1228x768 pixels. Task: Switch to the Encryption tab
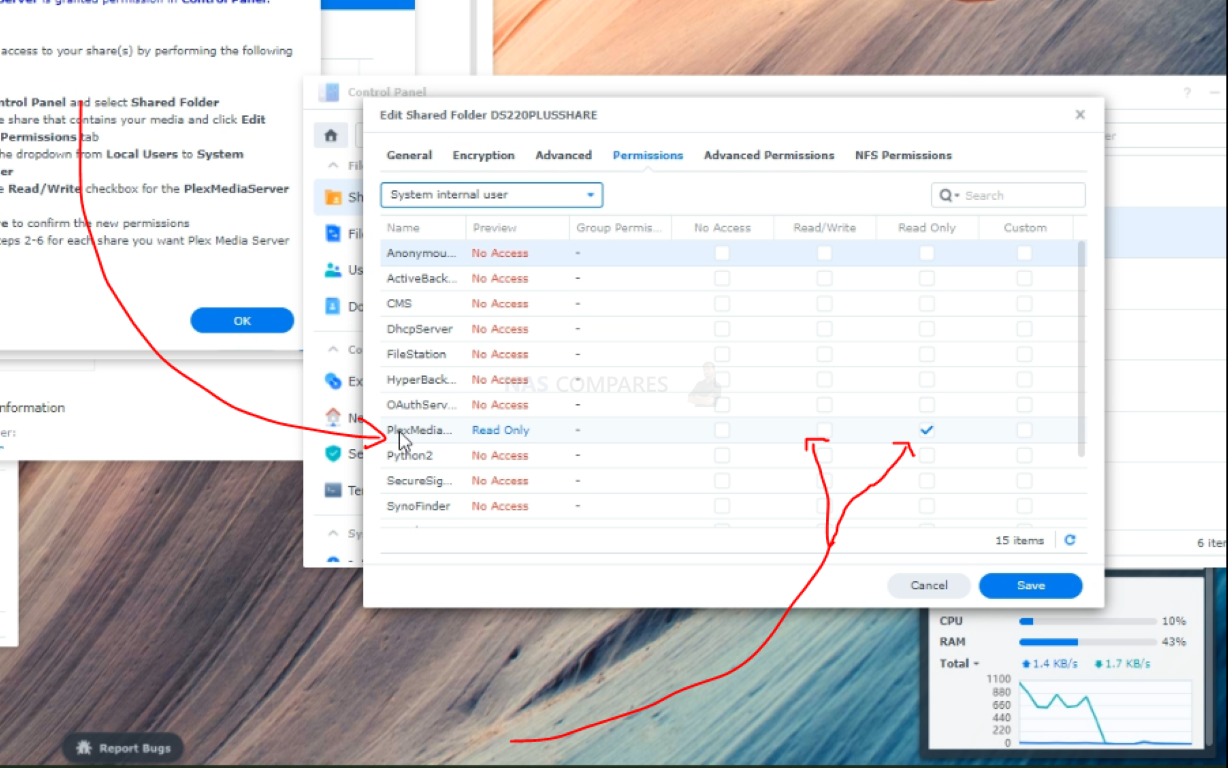[x=483, y=155]
